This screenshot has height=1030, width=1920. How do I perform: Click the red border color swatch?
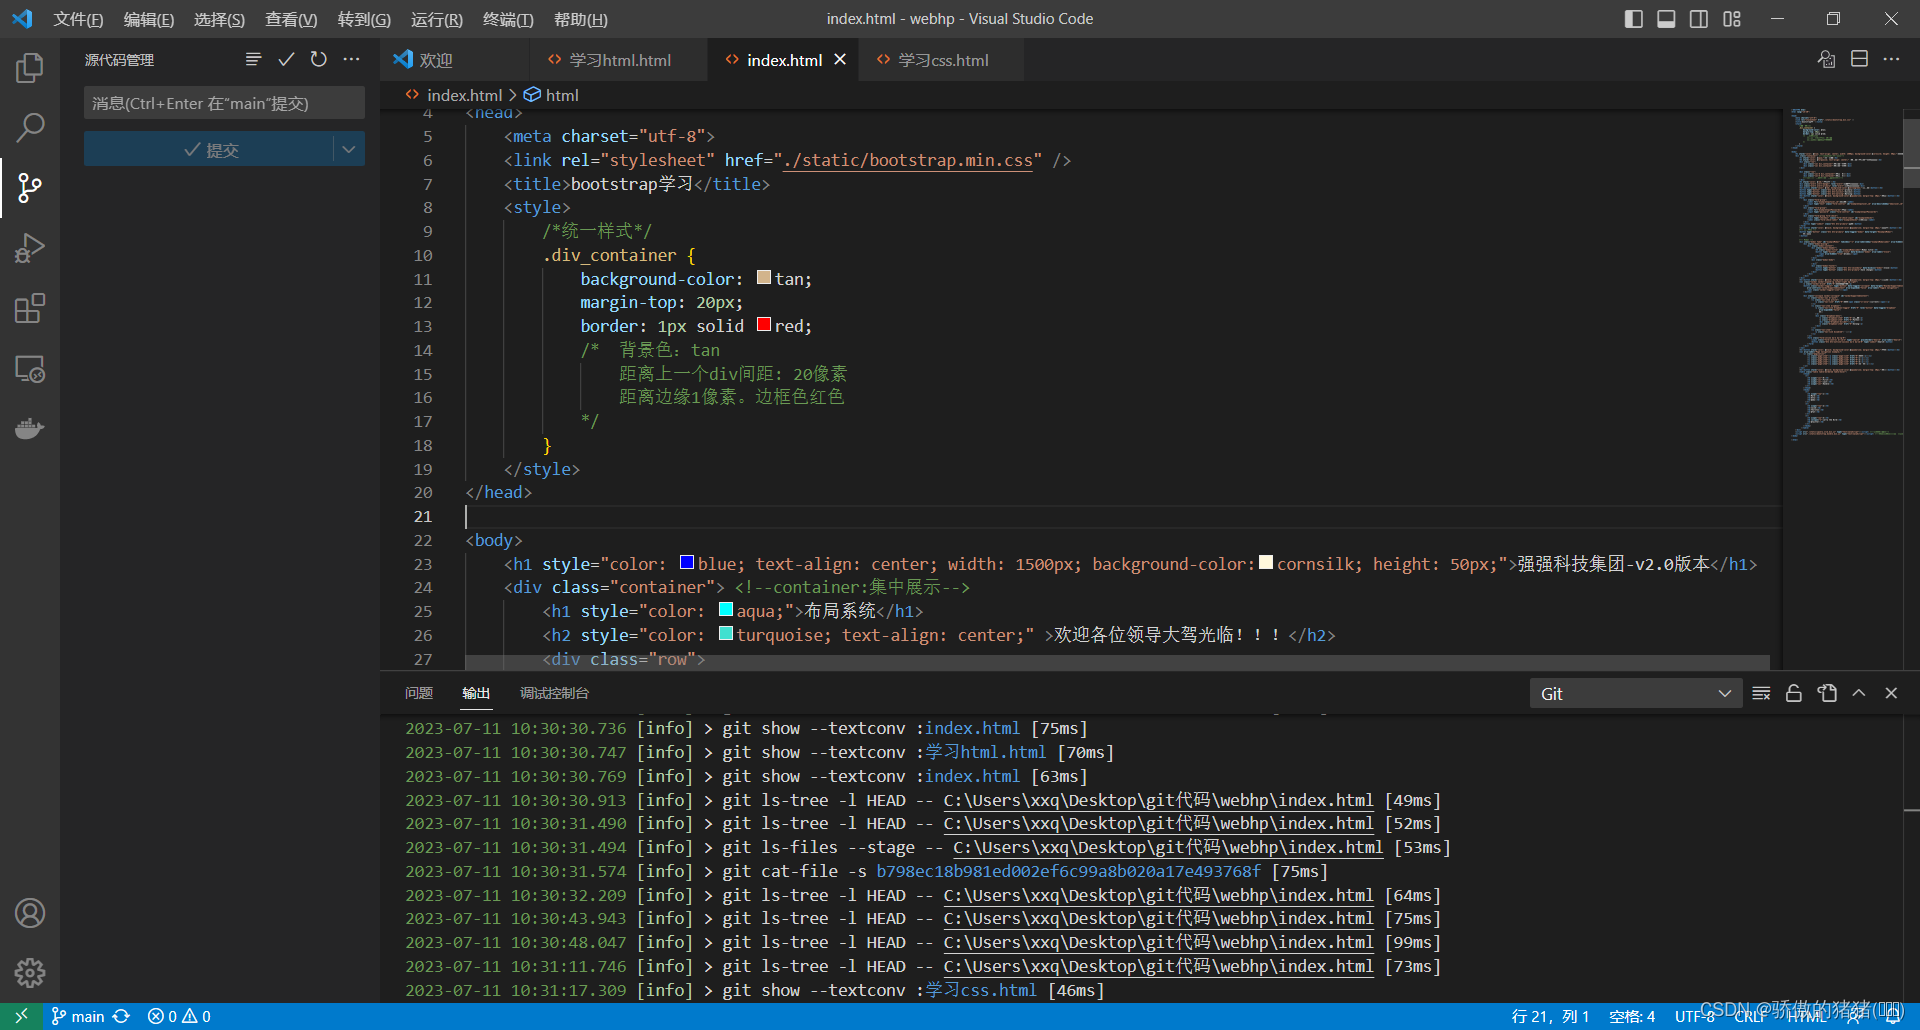[x=764, y=324]
